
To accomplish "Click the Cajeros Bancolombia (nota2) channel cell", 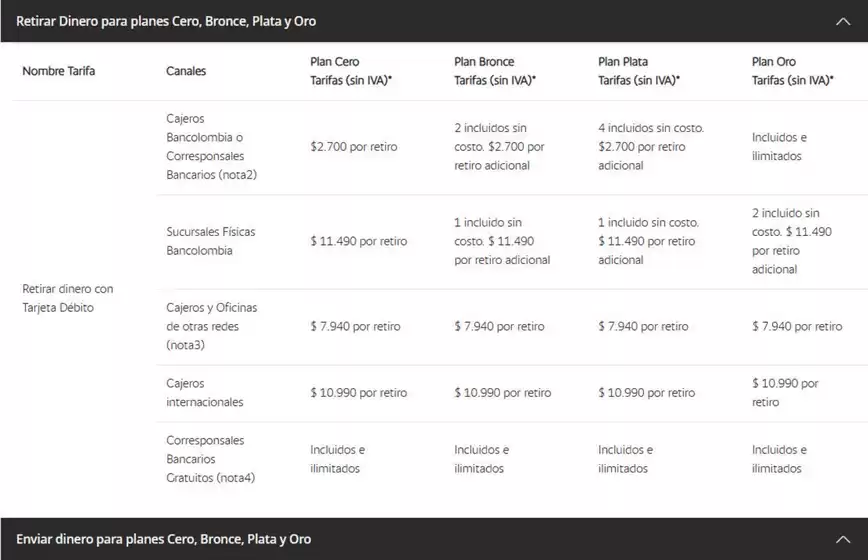I will click(205, 147).
